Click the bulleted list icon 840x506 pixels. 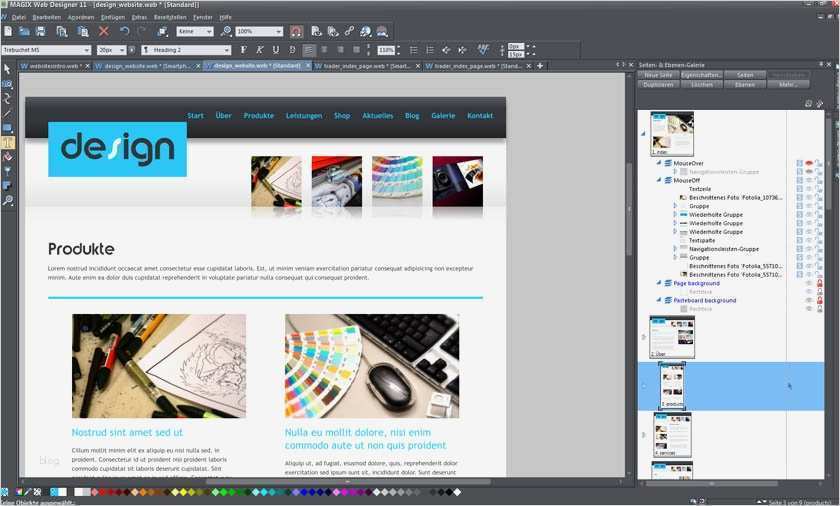tap(414, 50)
